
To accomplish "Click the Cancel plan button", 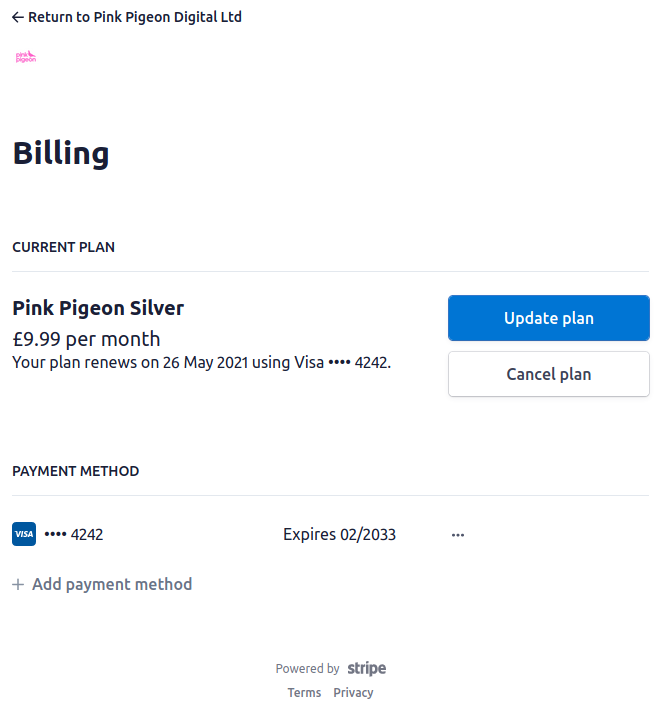I will coord(549,374).
